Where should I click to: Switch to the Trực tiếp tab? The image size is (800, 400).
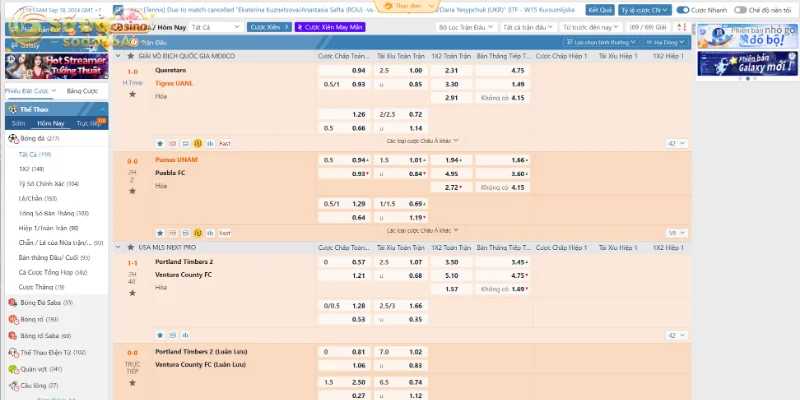88,123
